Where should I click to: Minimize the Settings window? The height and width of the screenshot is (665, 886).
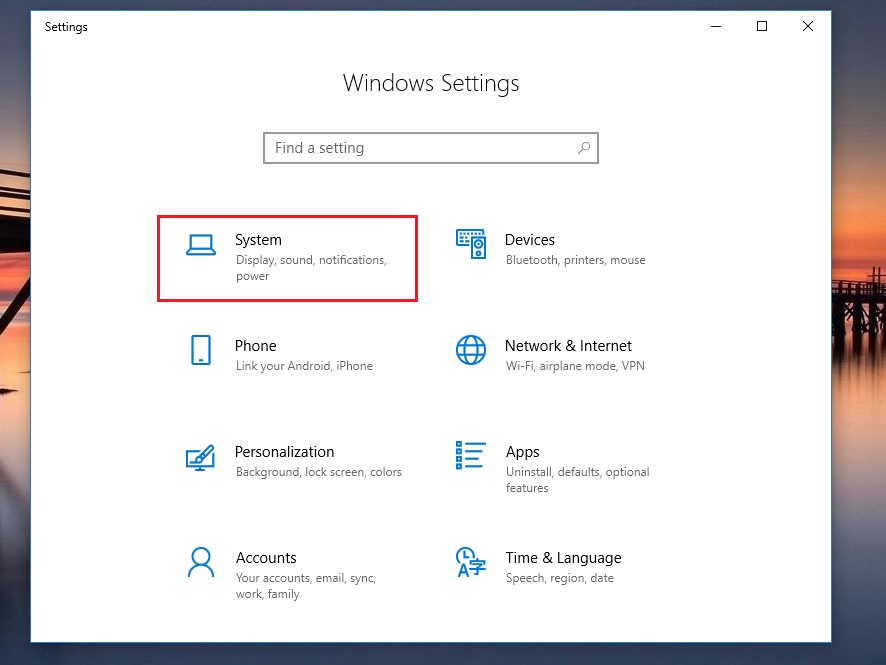coord(716,27)
